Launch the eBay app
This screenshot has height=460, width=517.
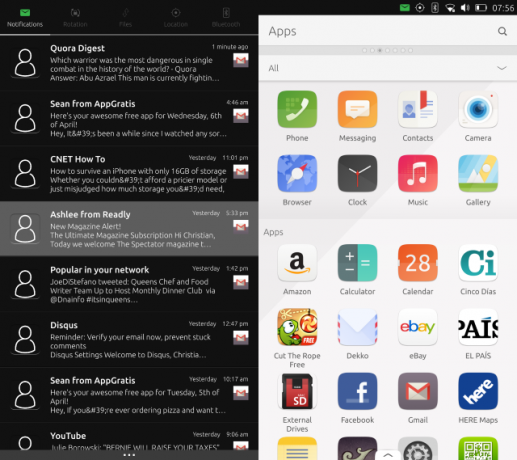pyautogui.click(x=418, y=327)
